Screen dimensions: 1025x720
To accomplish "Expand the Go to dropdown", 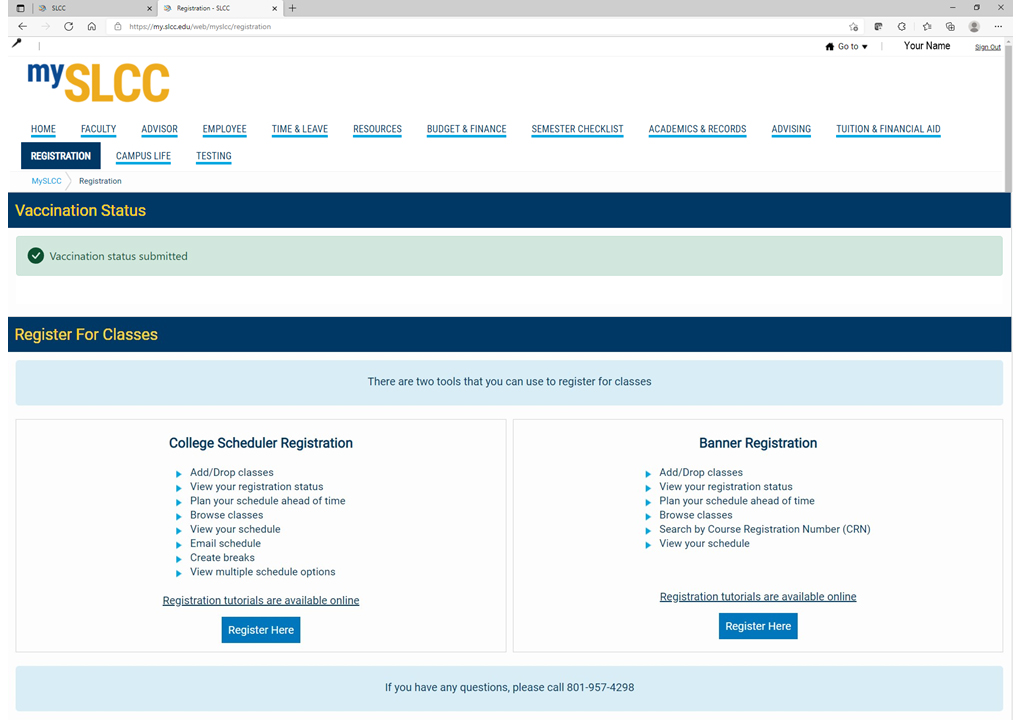I will pyautogui.click(x=847, y=47).
